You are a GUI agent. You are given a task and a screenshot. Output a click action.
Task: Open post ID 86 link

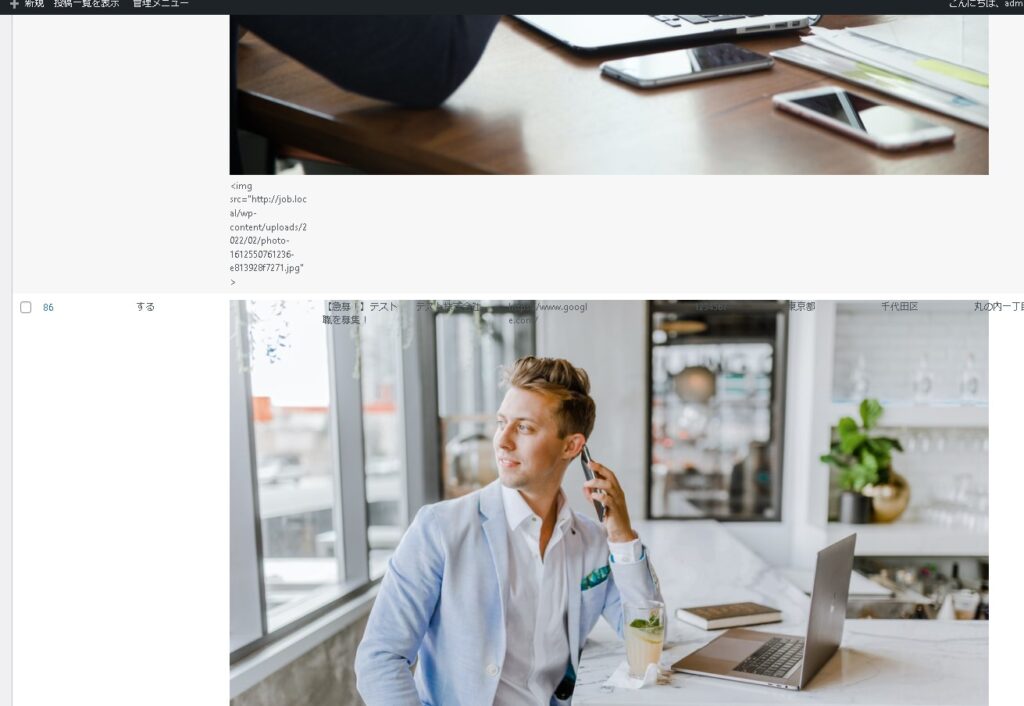coord(48,308)
